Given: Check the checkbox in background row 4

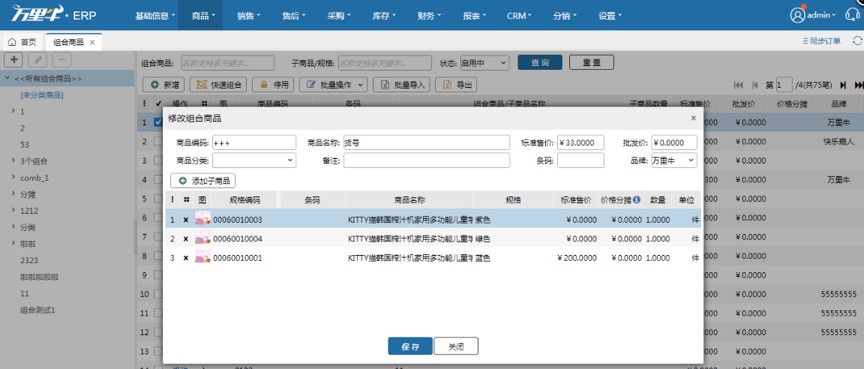Looking at the screenshot, I should click(x=158, y=180).
